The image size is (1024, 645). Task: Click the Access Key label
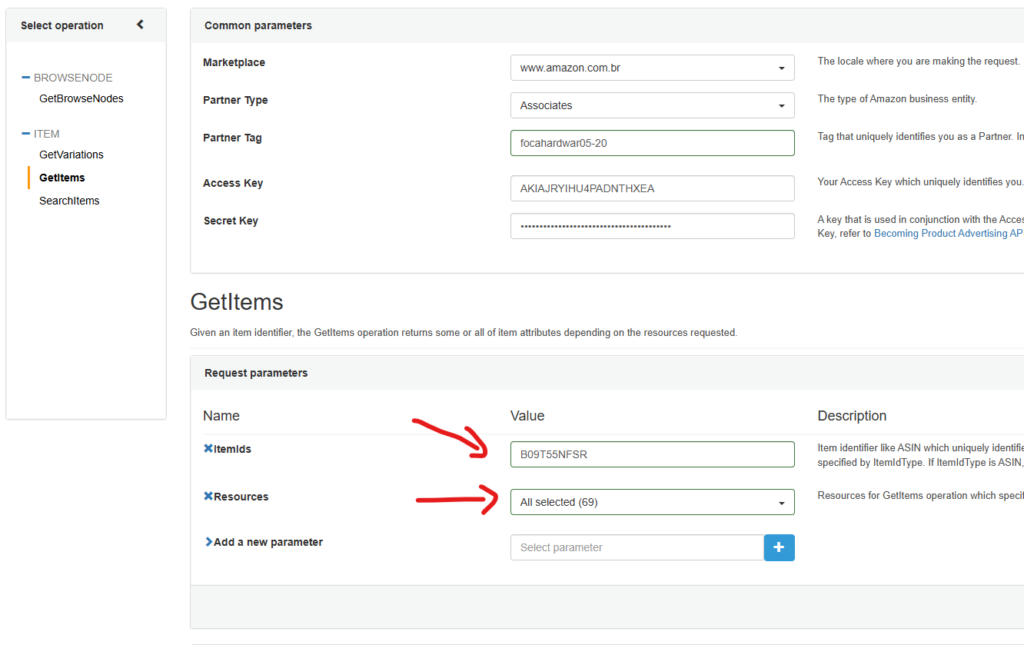[232, 183]
